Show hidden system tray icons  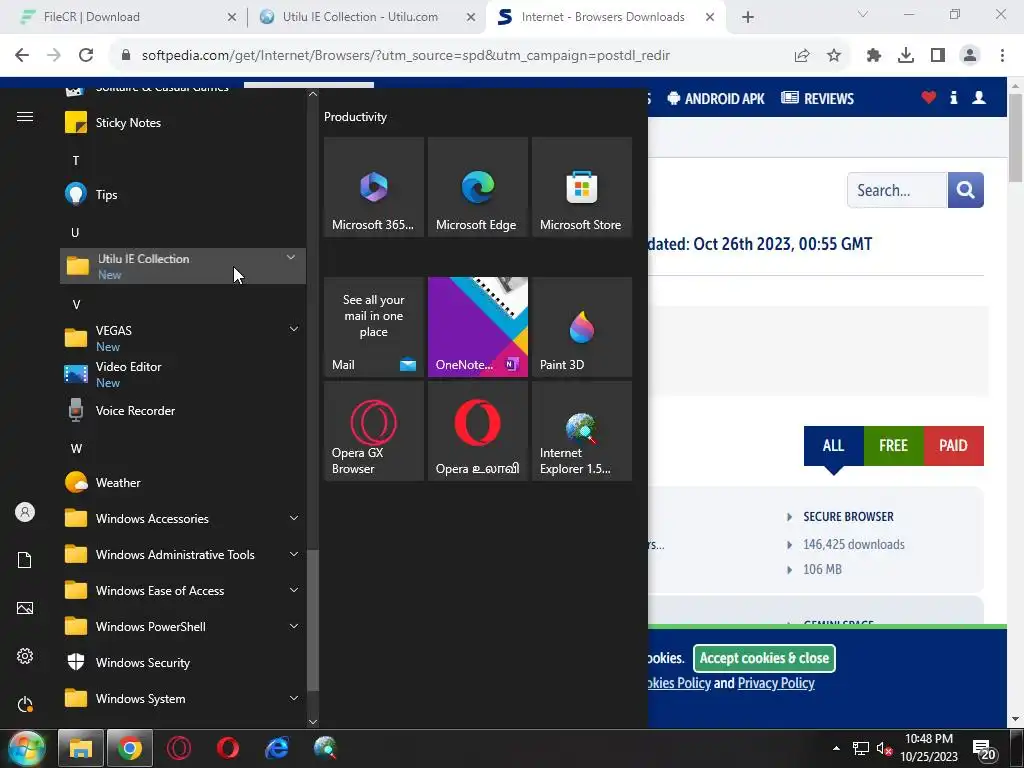coord(836,748)
